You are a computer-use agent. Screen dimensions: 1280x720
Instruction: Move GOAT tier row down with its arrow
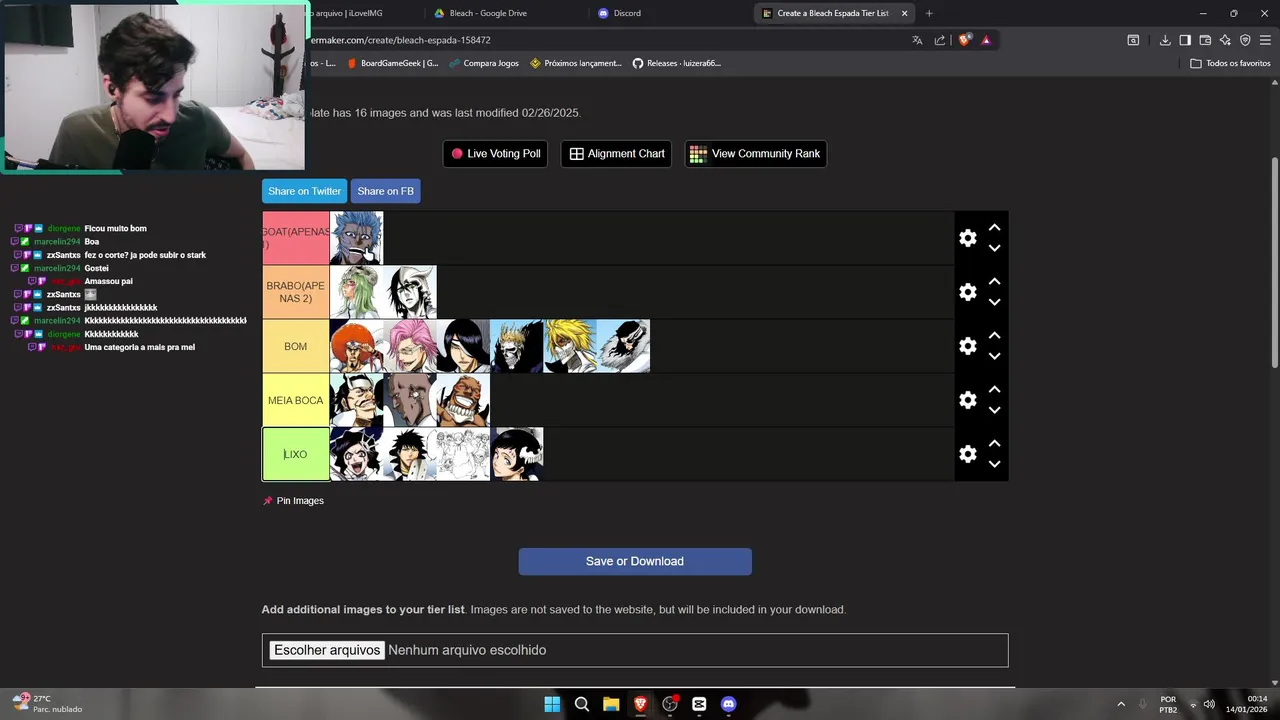pyautogui.click(x=994, y=248)
